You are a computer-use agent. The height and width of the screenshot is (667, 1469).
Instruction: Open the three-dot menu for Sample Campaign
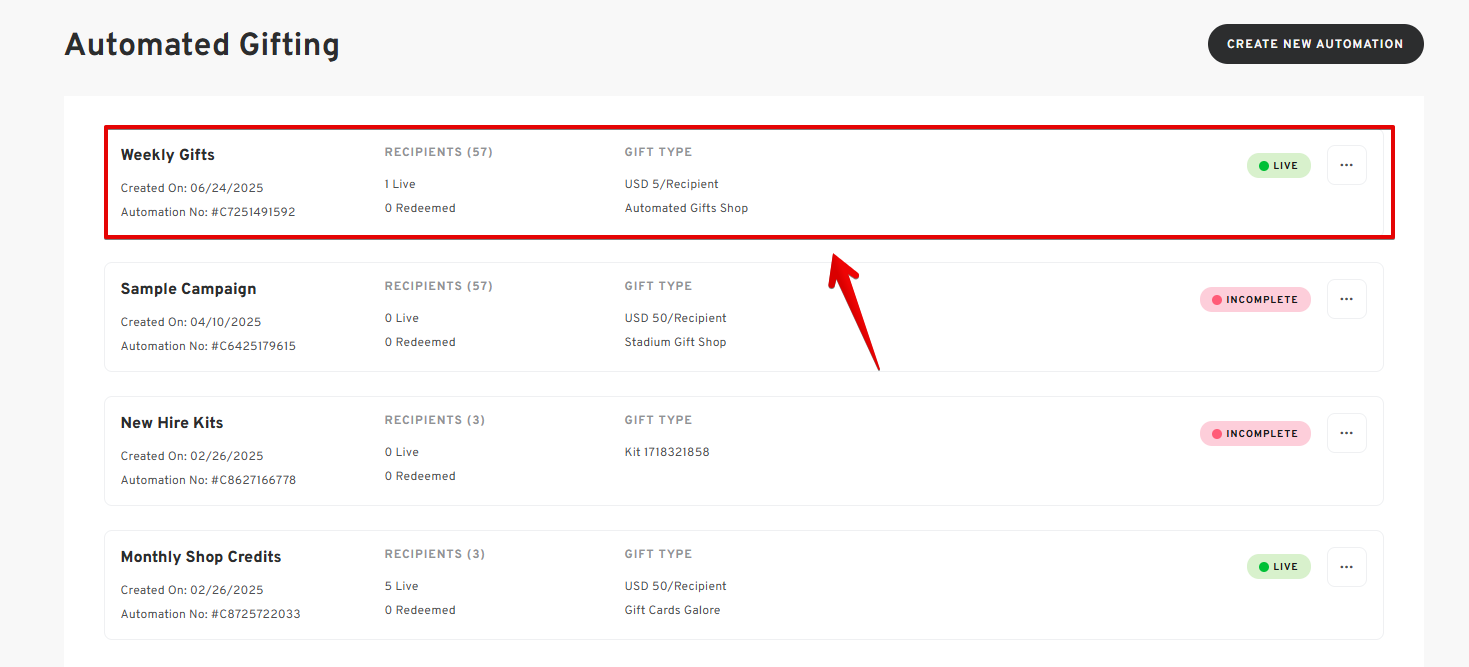(x=1346, y=299)
